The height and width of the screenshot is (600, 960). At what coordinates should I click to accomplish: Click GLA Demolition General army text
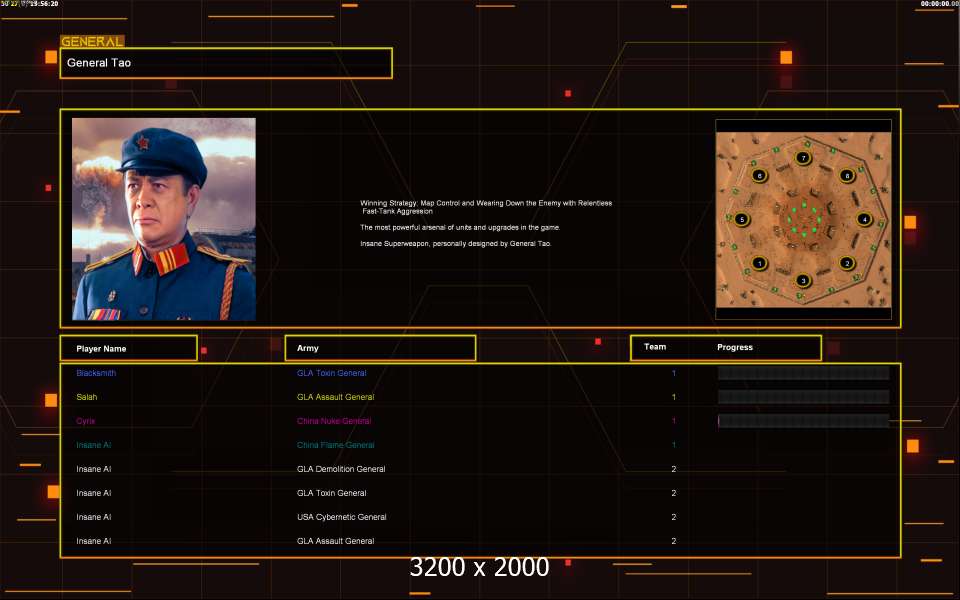tap(341, 469)
